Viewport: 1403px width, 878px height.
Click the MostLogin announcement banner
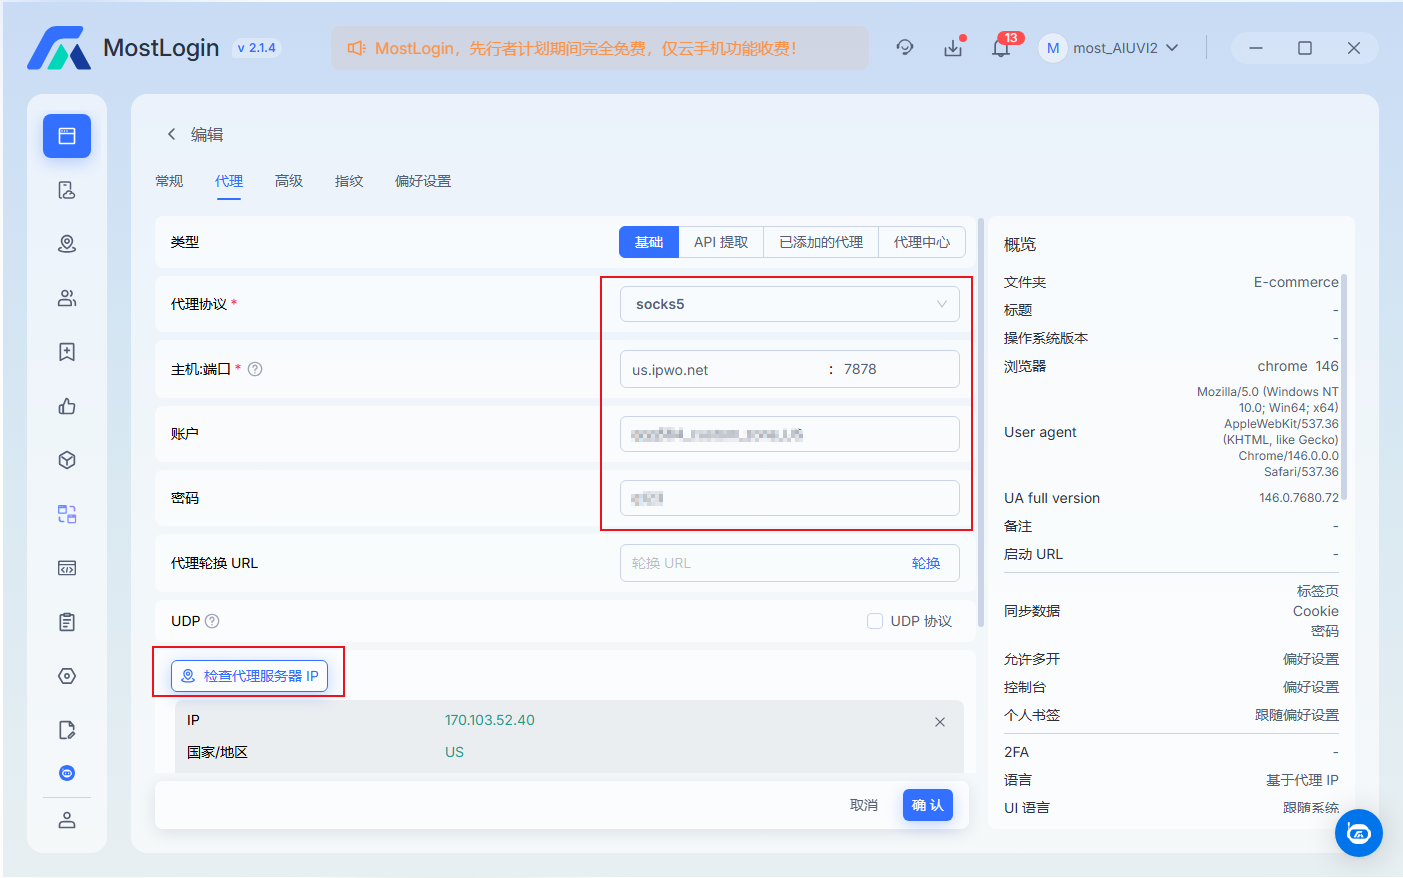click(600, 48)
